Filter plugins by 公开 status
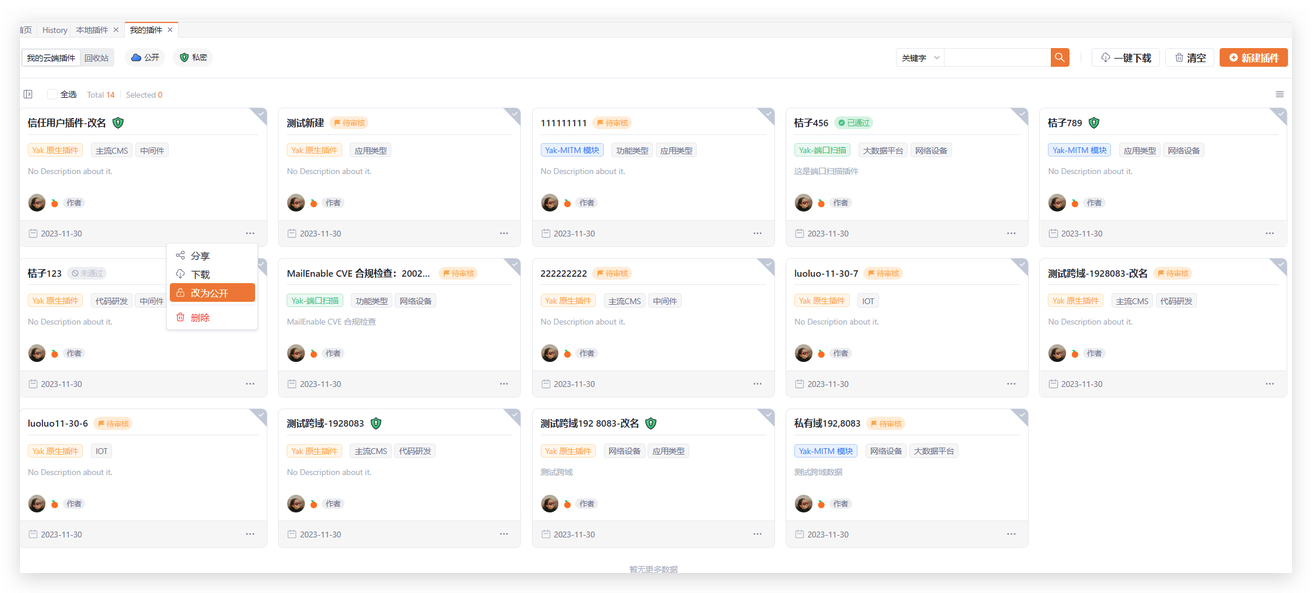 click(145, 58)
